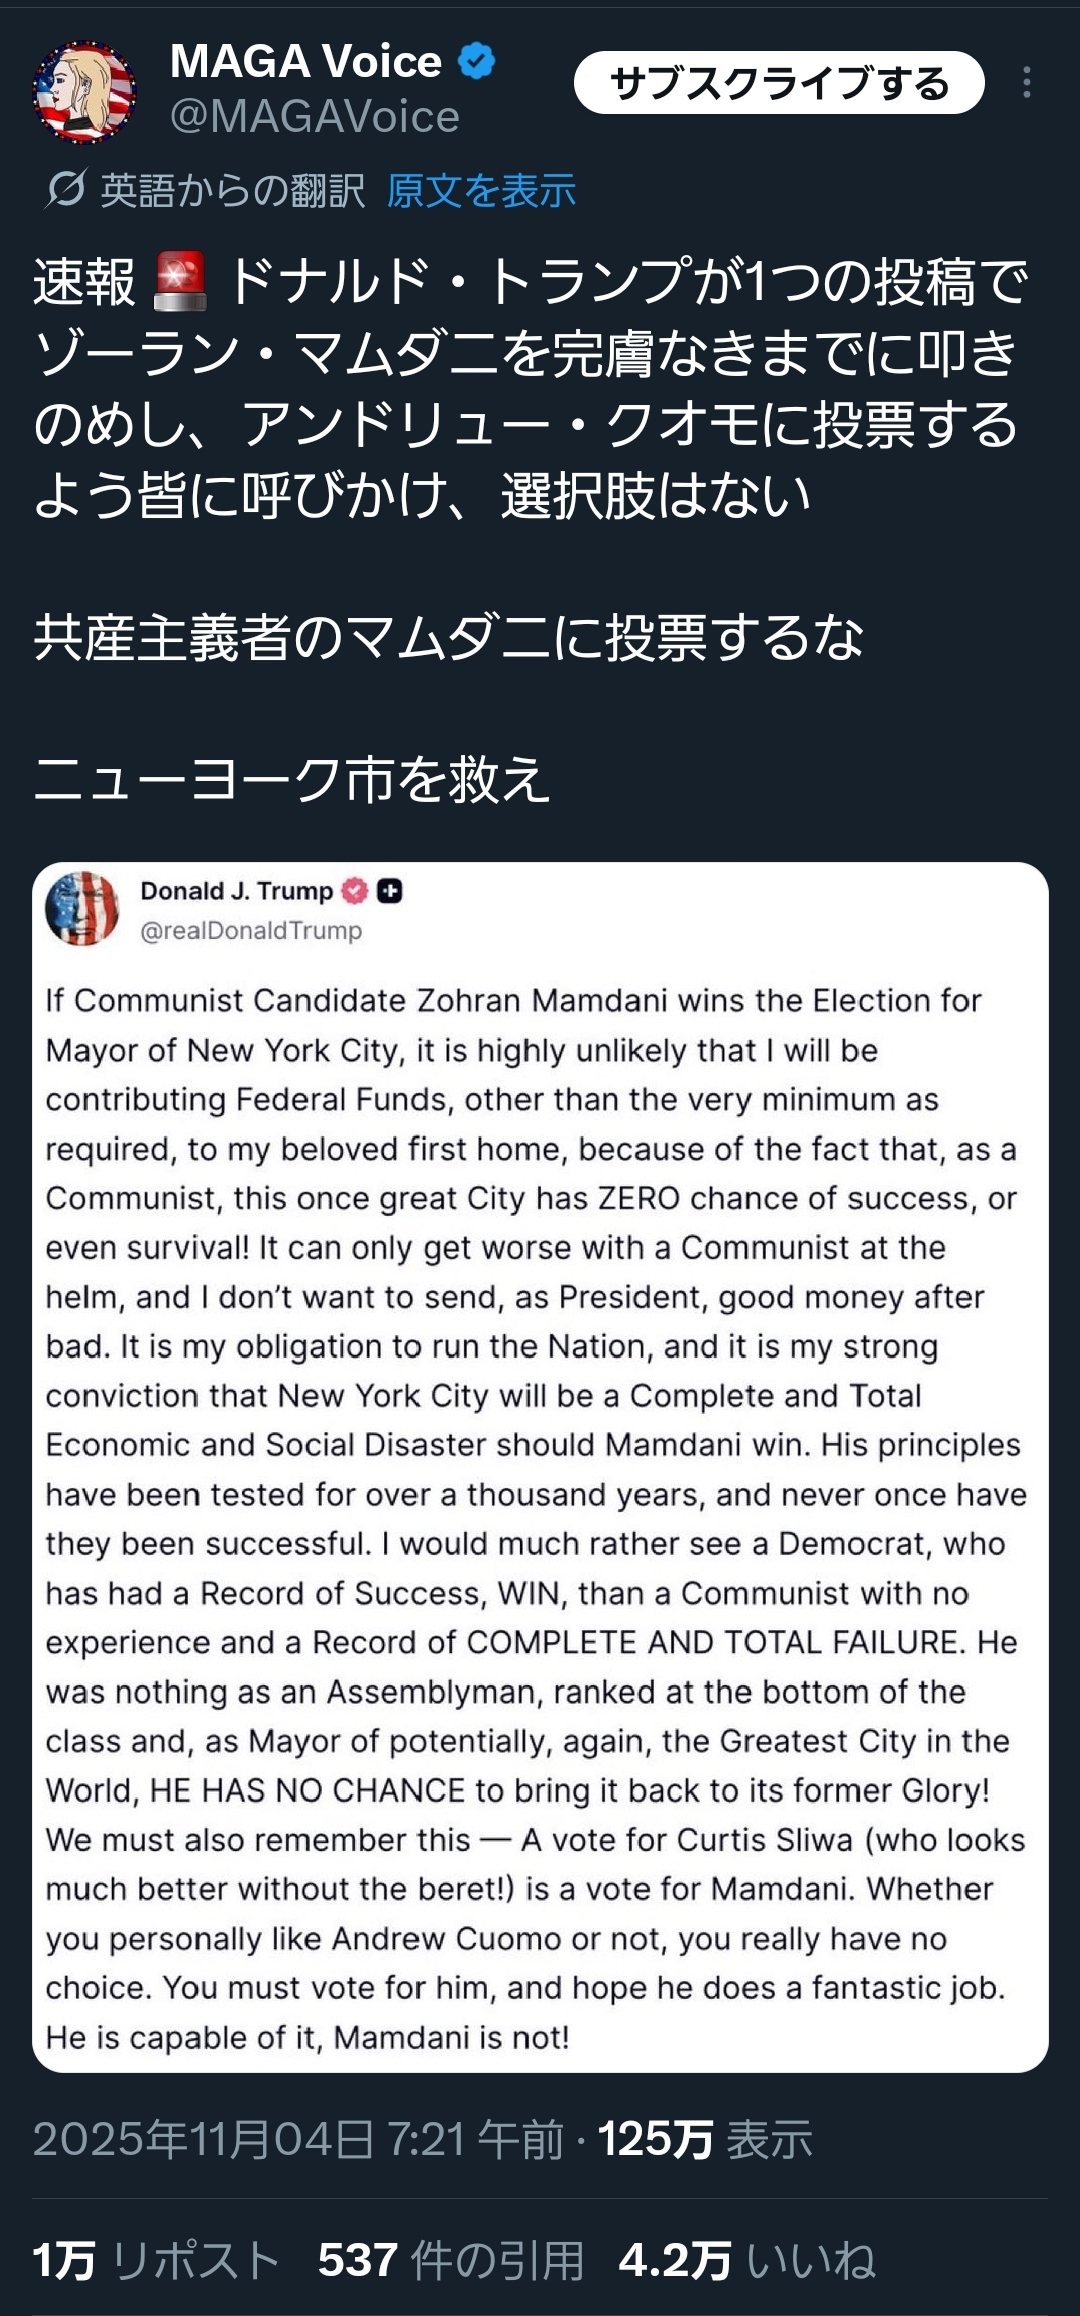Toggle original text with 原文を表示
This screenshot has width=1080, height=2316.
coord(481,190)
